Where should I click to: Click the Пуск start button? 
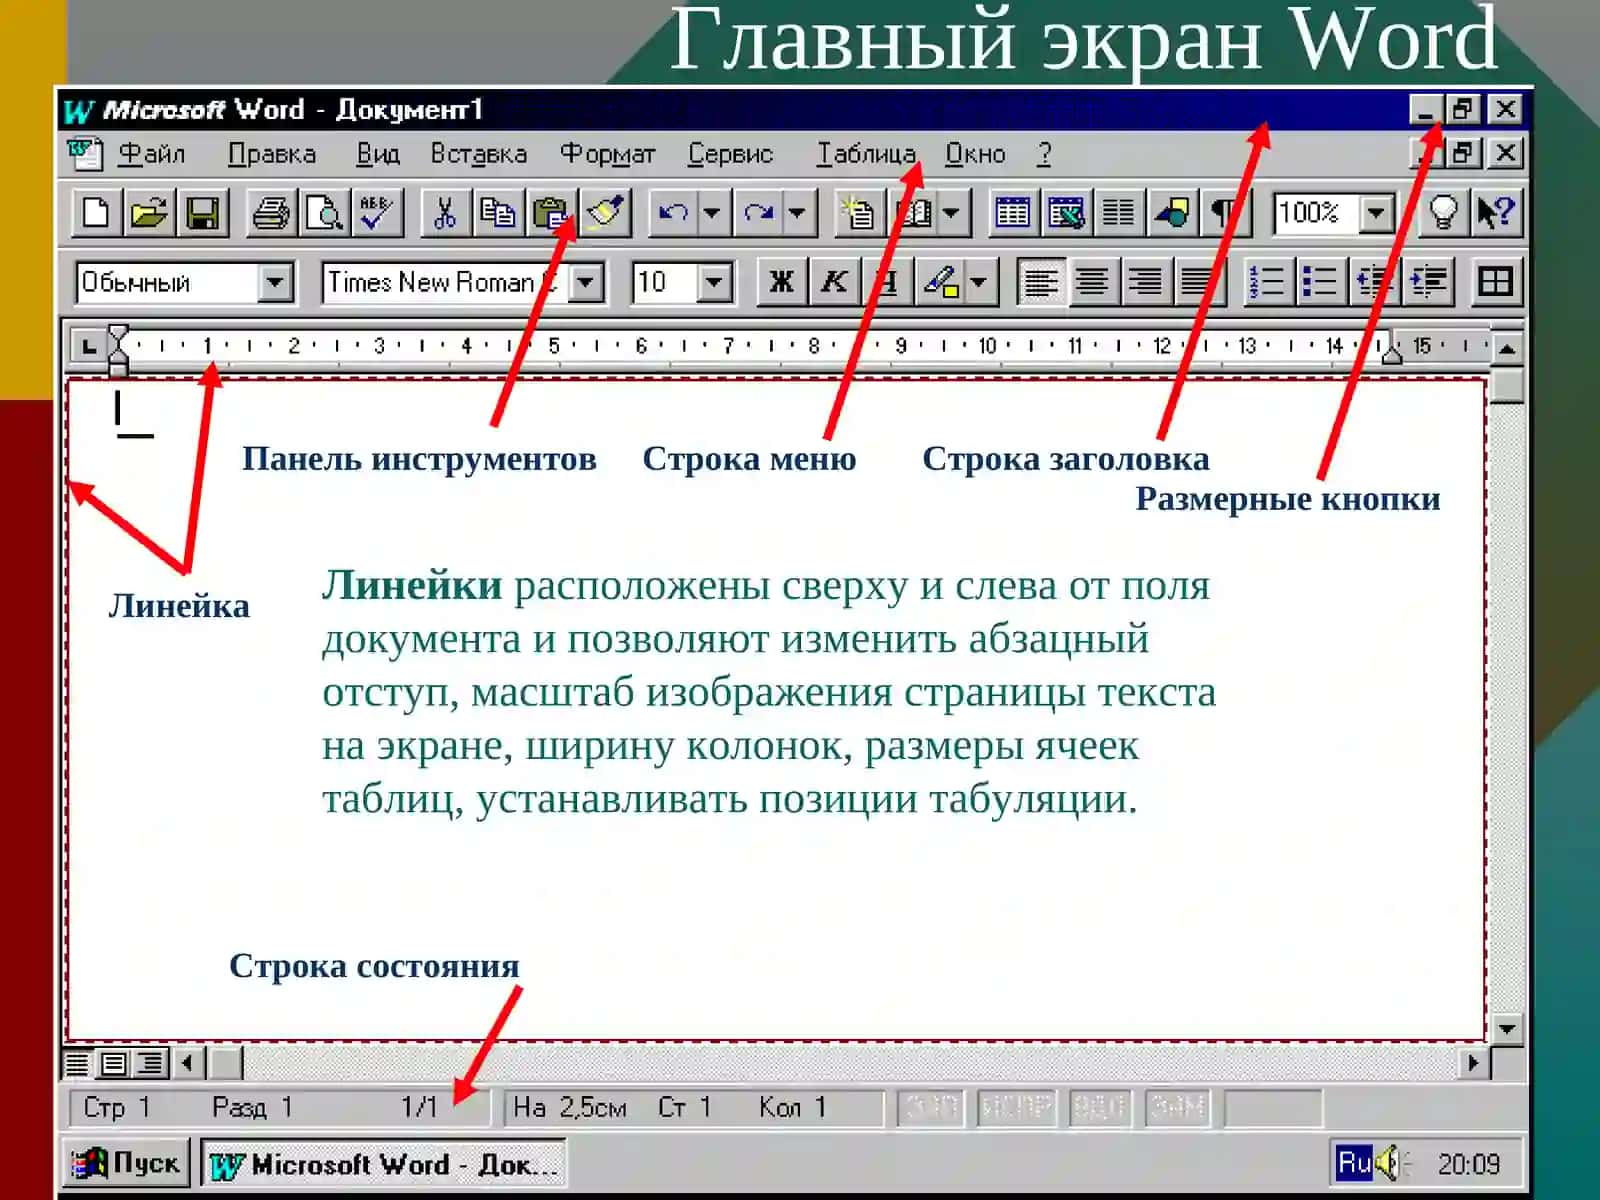[x=126, y=1163]
